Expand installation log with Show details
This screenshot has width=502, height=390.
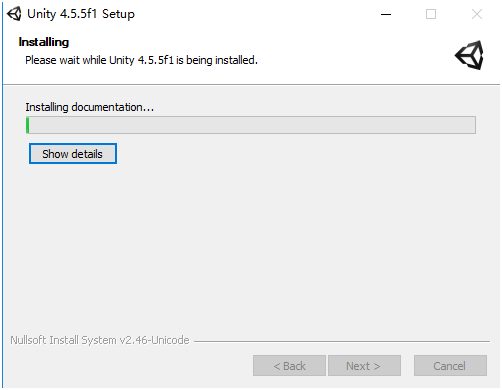pos(73,154)
